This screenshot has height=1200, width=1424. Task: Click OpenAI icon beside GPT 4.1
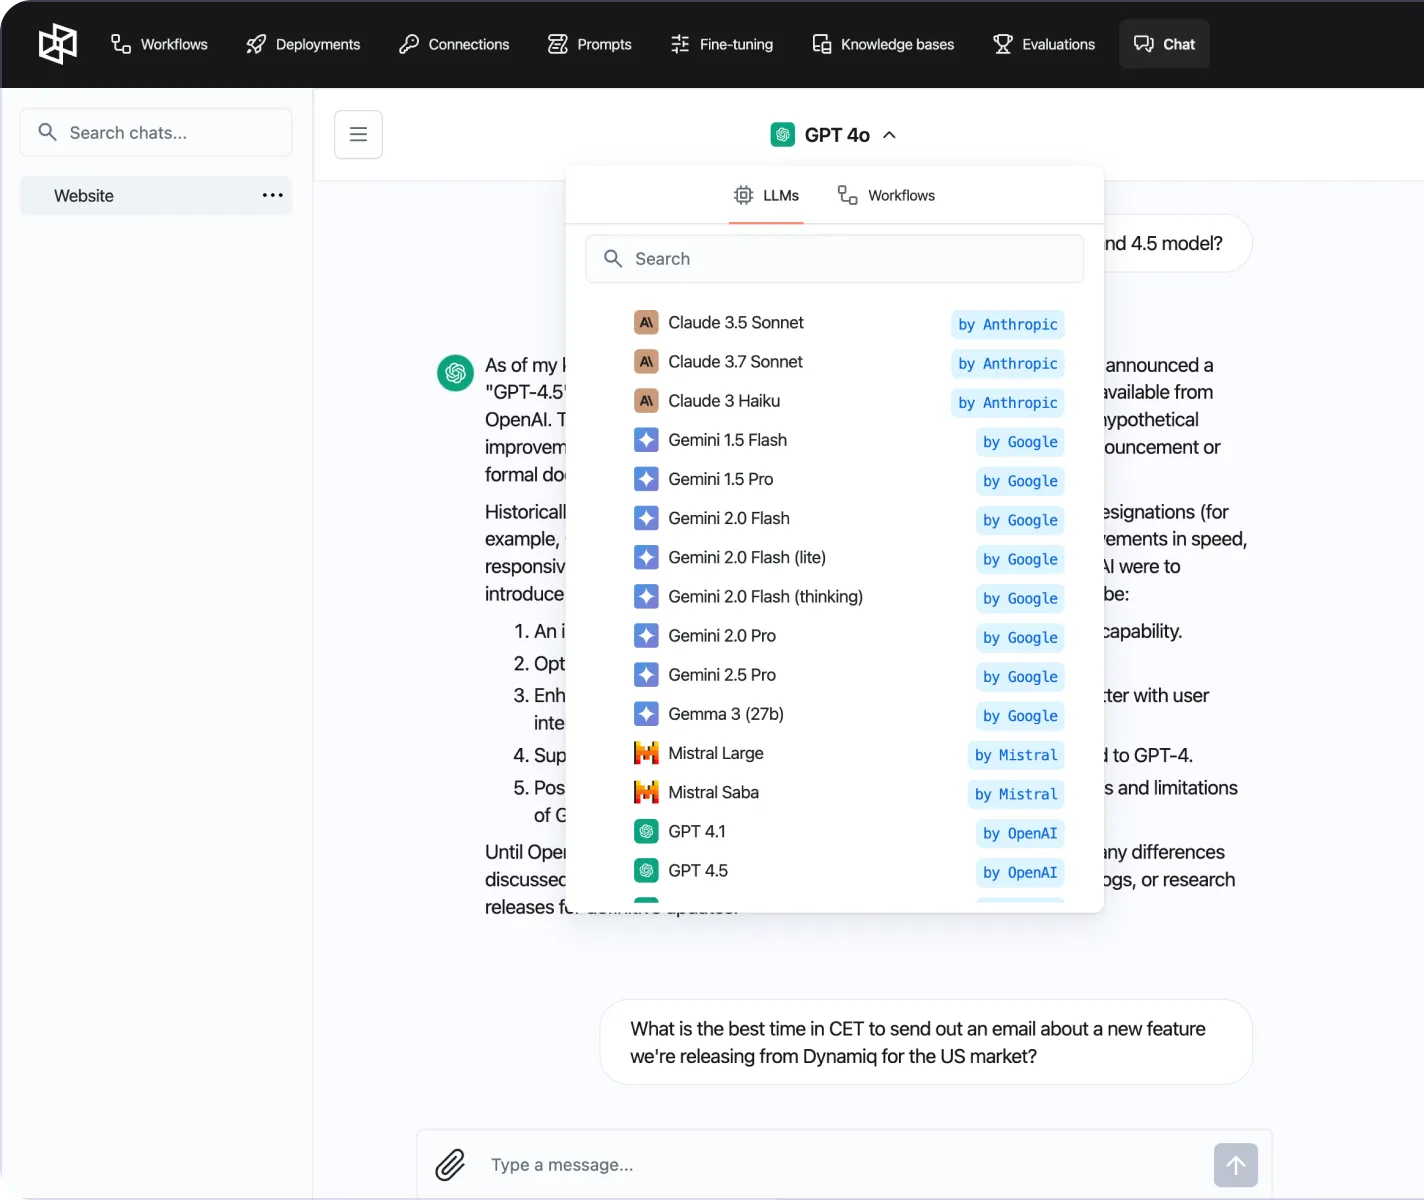tap(646, 831)
